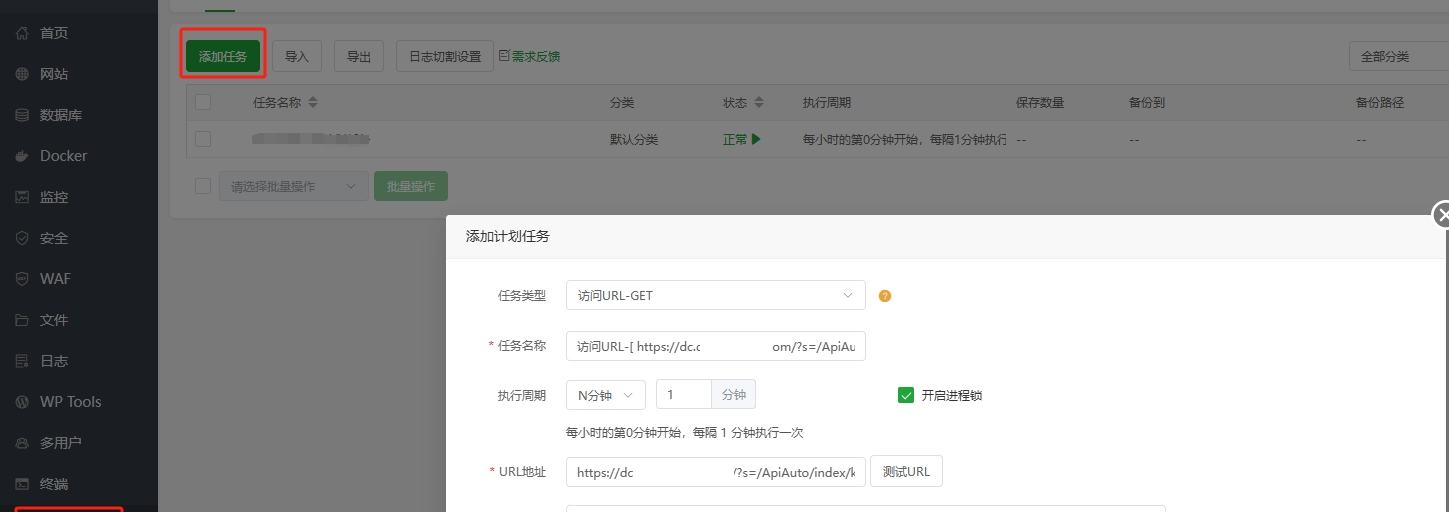Click the WP Tools WordPress icon
This screenshot has width=1449, height=512.
pos(22,402)
